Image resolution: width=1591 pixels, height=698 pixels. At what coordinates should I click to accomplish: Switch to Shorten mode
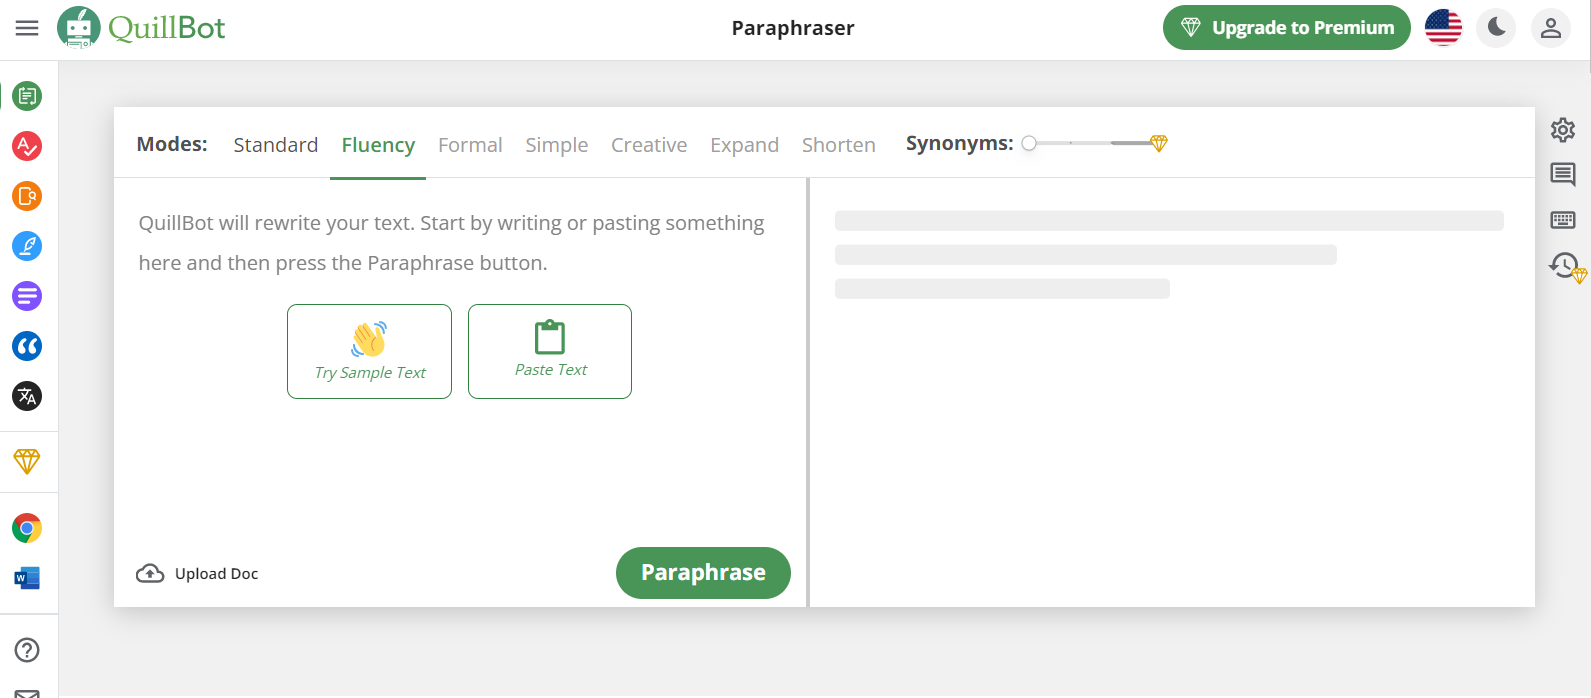point(839,145)
